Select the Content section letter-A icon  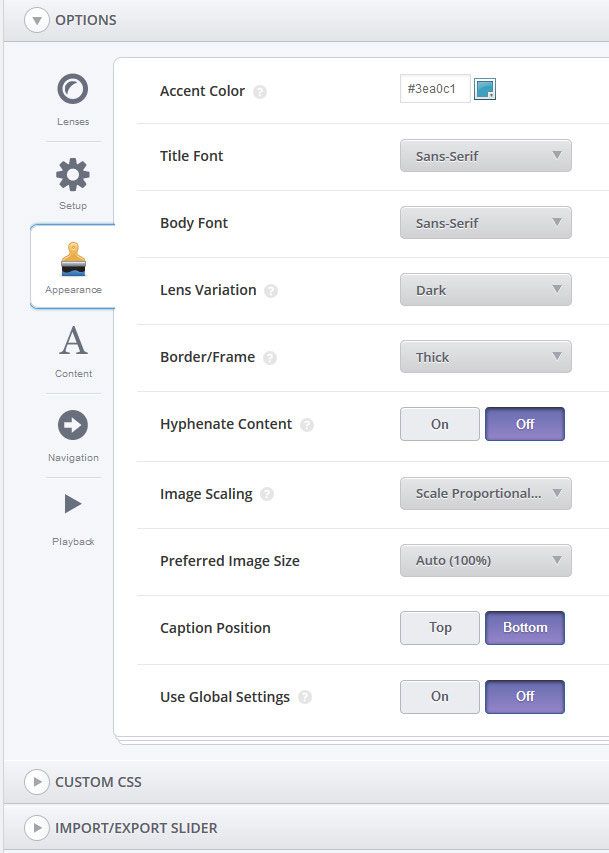(72, 340)
